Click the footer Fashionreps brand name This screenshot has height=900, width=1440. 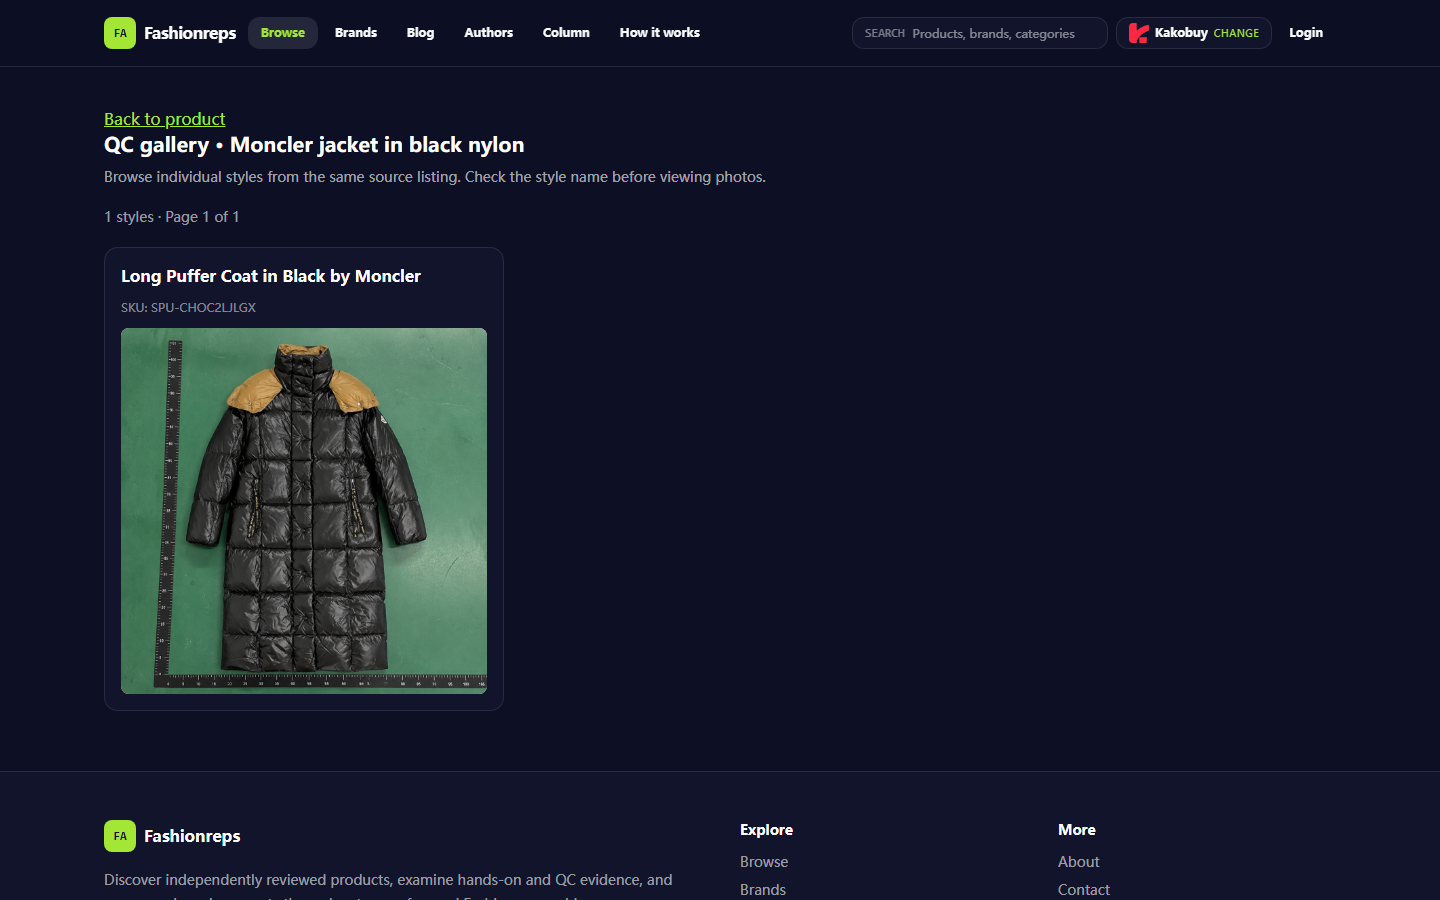(192, 836)
